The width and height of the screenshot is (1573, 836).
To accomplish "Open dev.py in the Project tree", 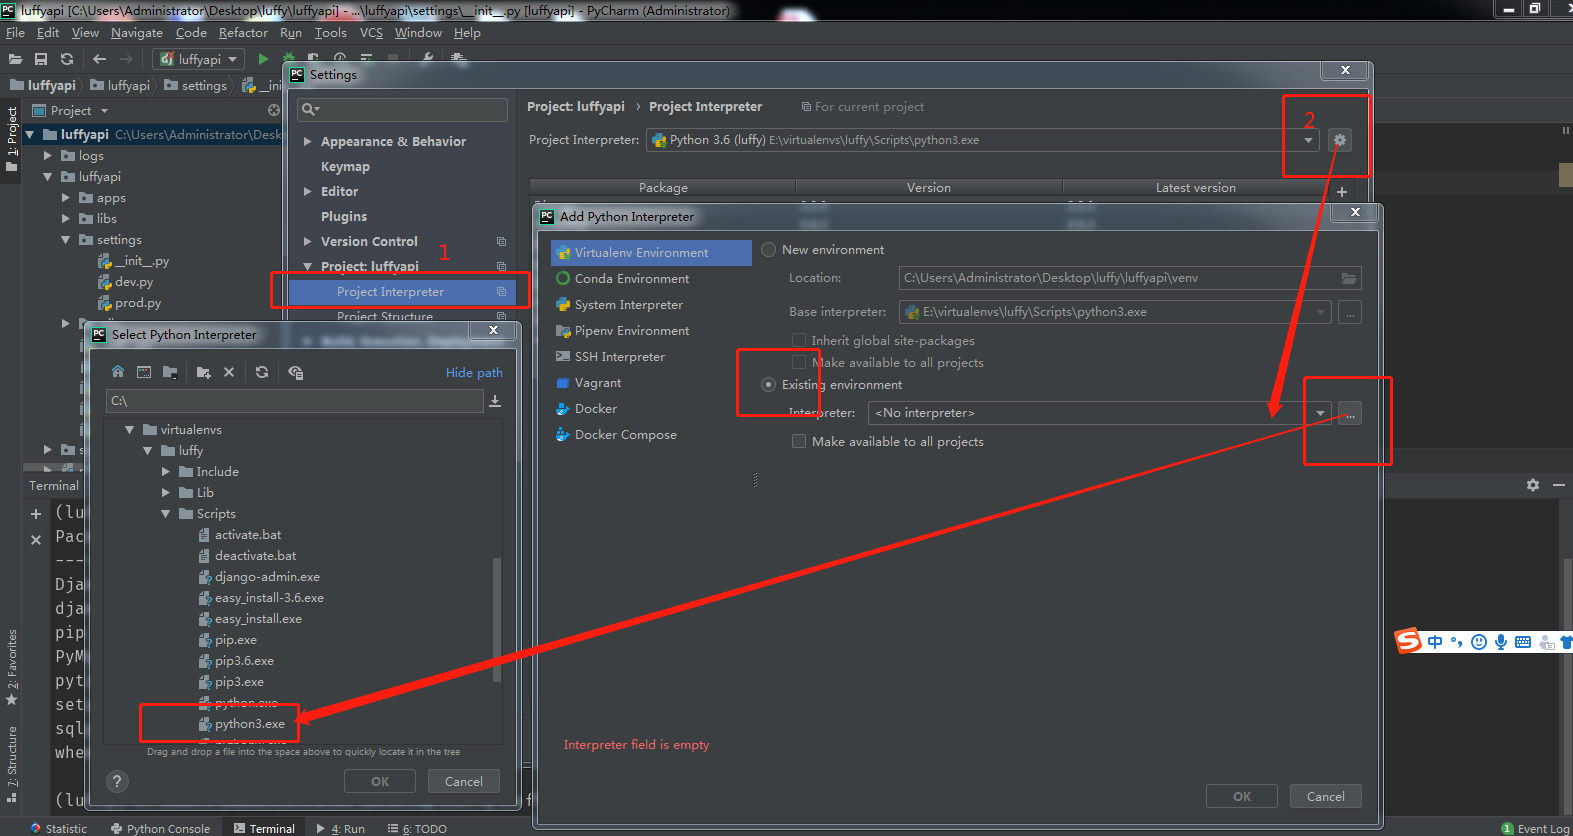I will (x=133, y=282).
